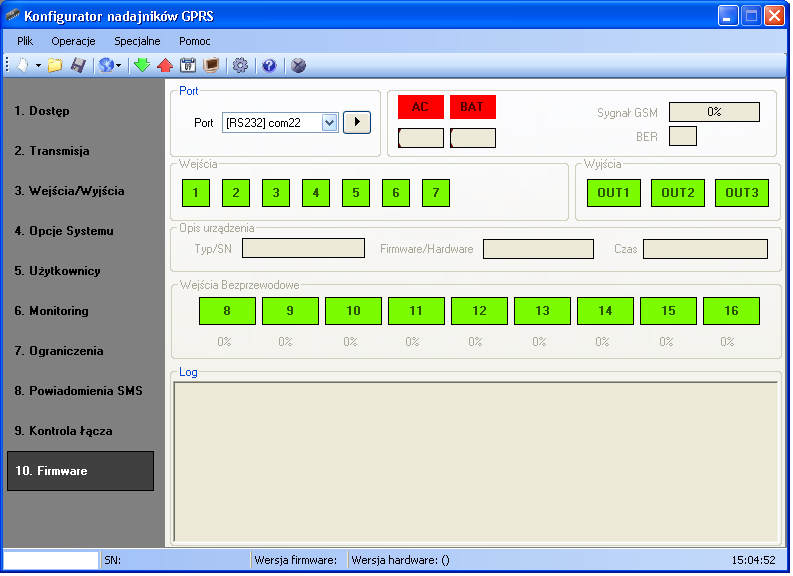Toggle input 7 indicator
This screenshot has width=793, height=576.
coord(435,193)
